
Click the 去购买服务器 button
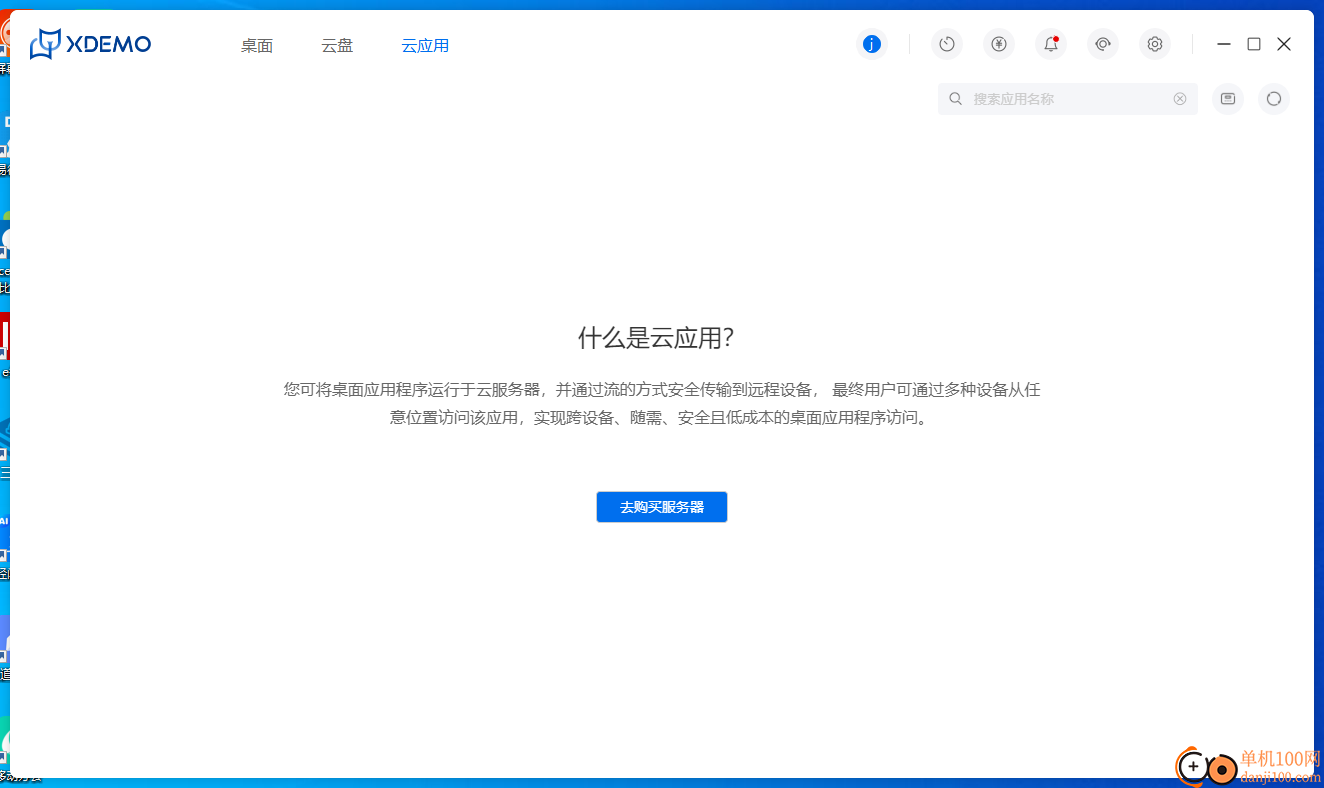662,507
